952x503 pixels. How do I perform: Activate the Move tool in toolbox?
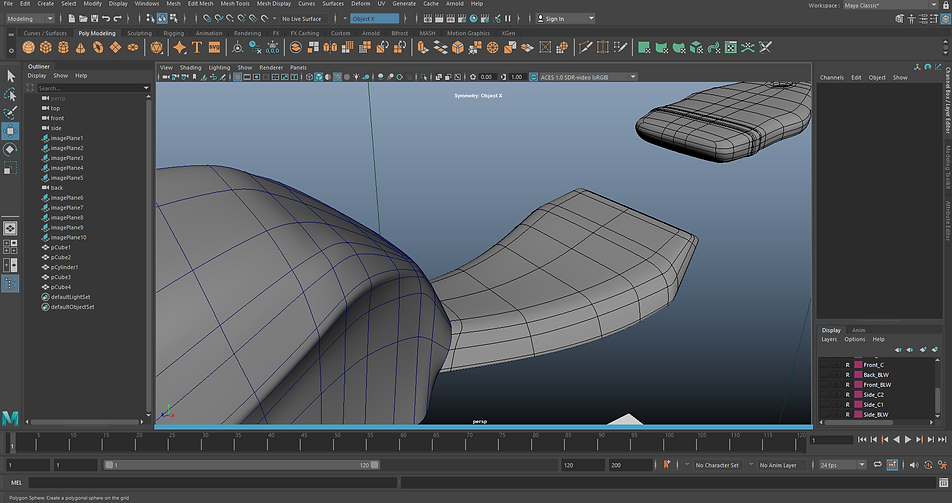(10, 131)
